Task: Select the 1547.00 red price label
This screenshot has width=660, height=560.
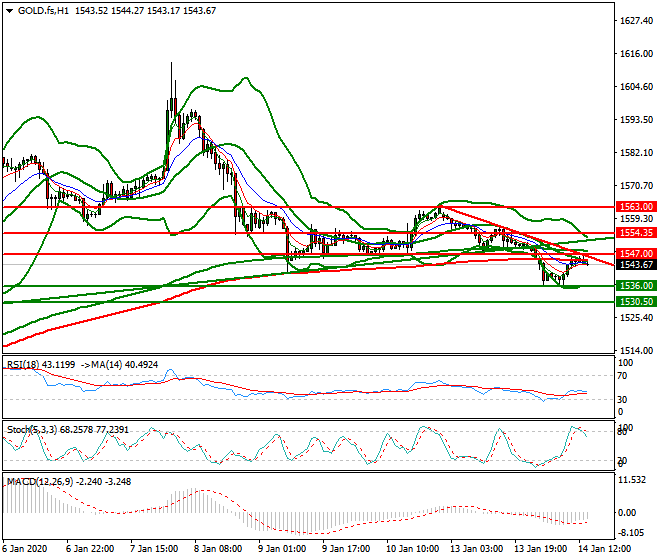Action: click(x=636, y=253)
